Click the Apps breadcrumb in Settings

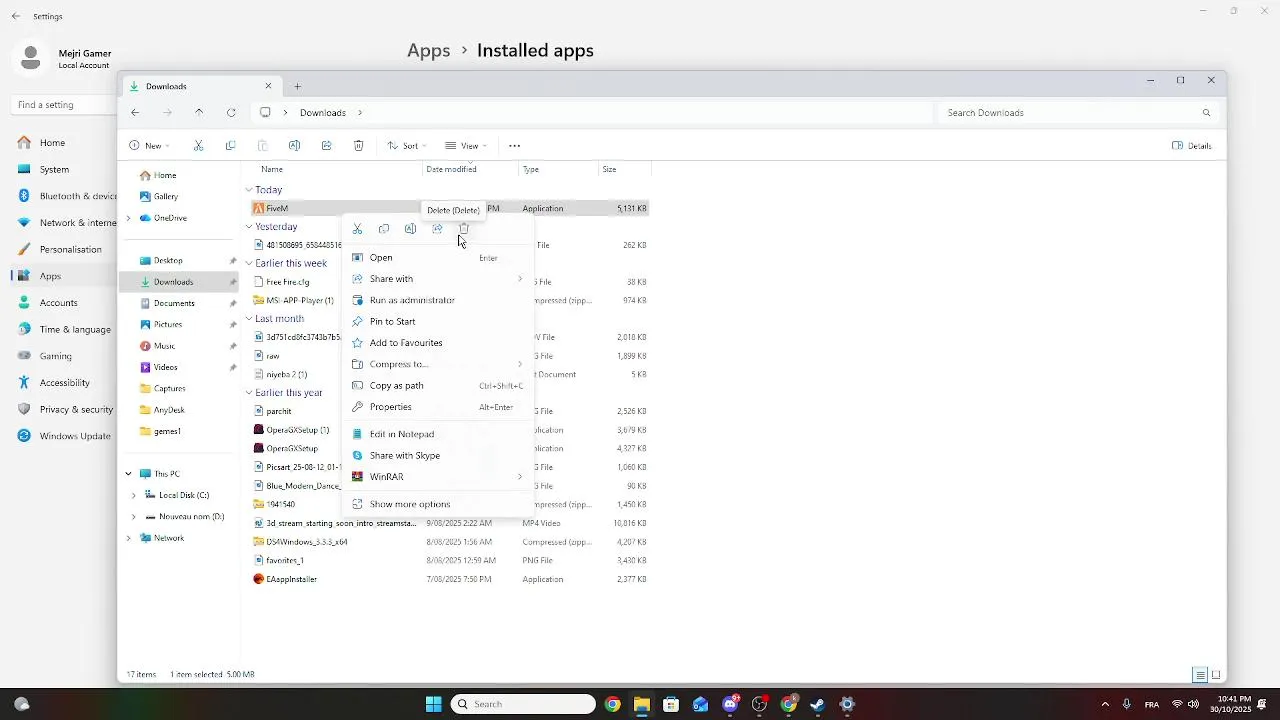coord(428,50)
